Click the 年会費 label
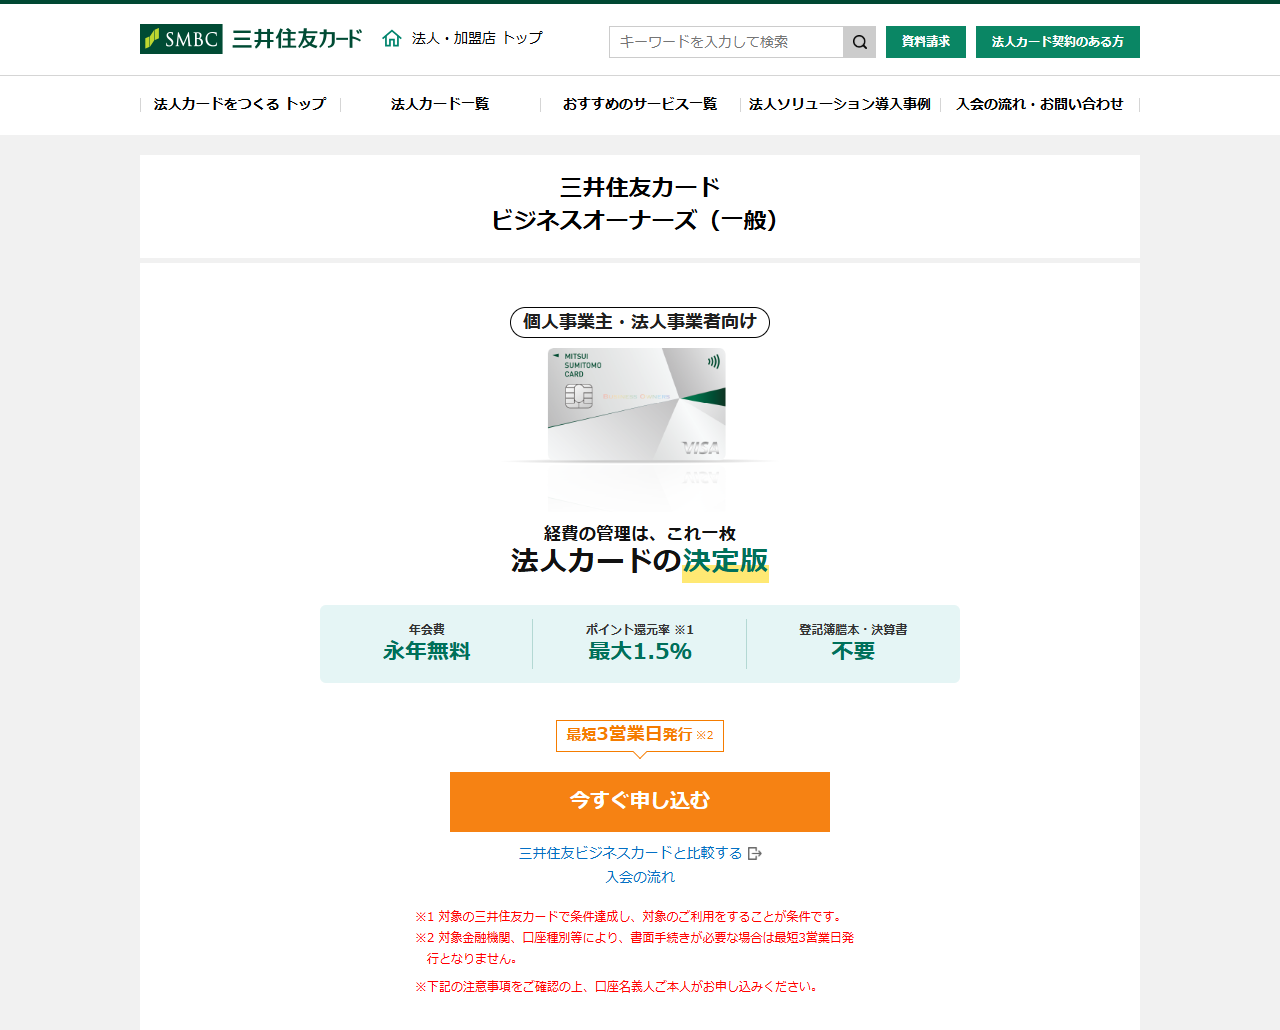This screenshot has height=1030, width=1280. 427,629
